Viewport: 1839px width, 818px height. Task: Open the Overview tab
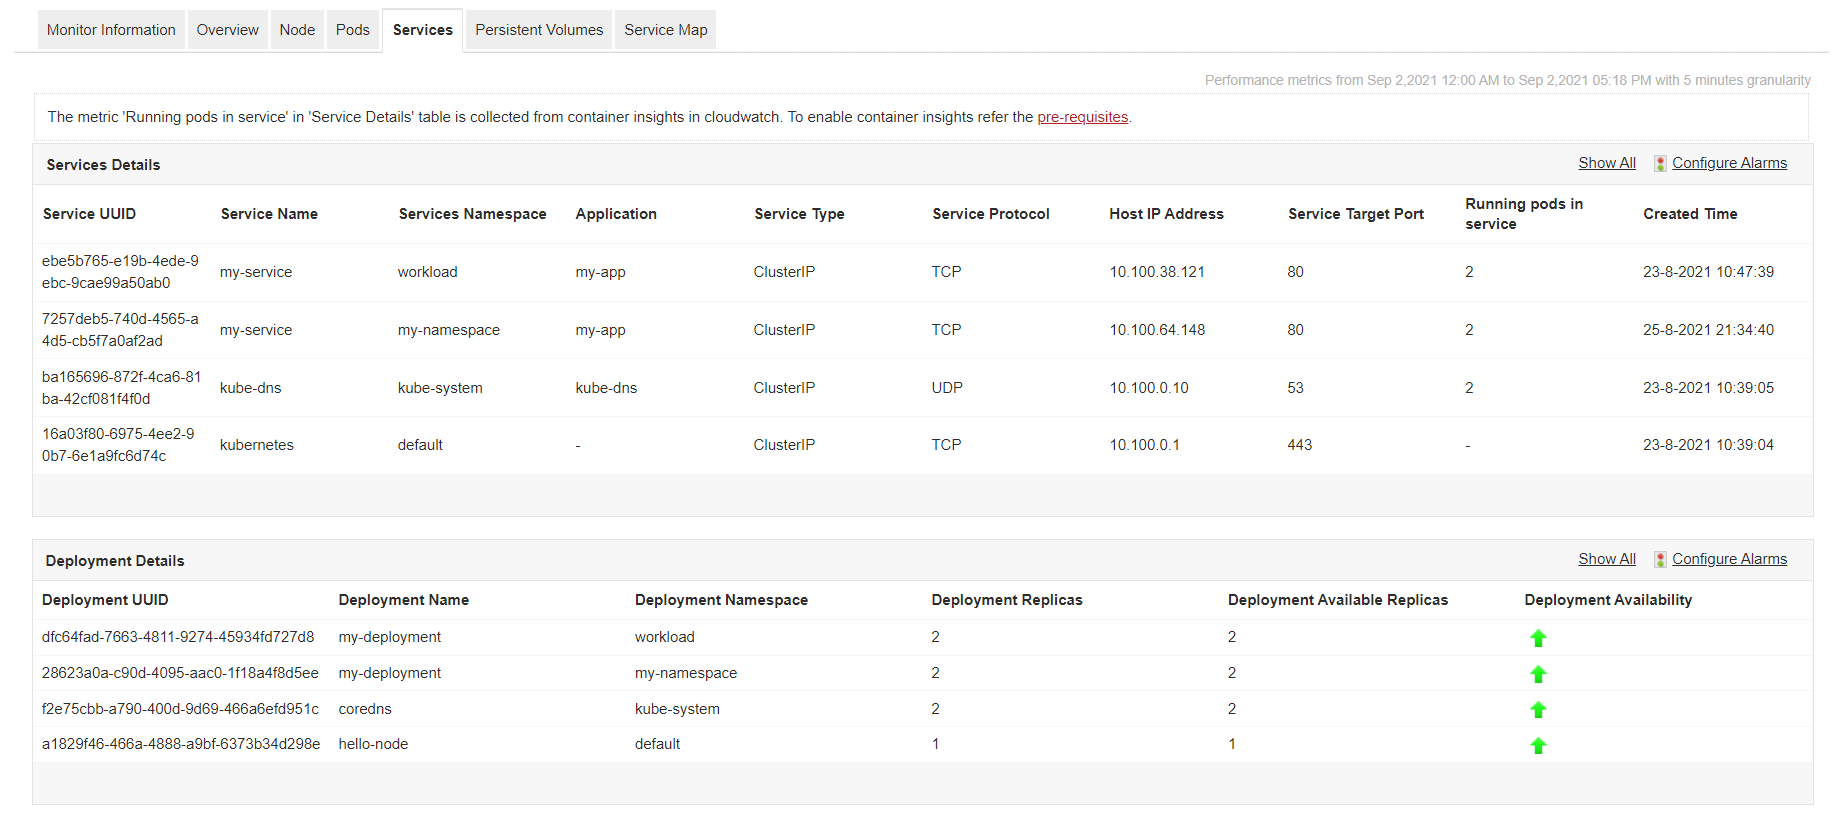coord(227,30)
